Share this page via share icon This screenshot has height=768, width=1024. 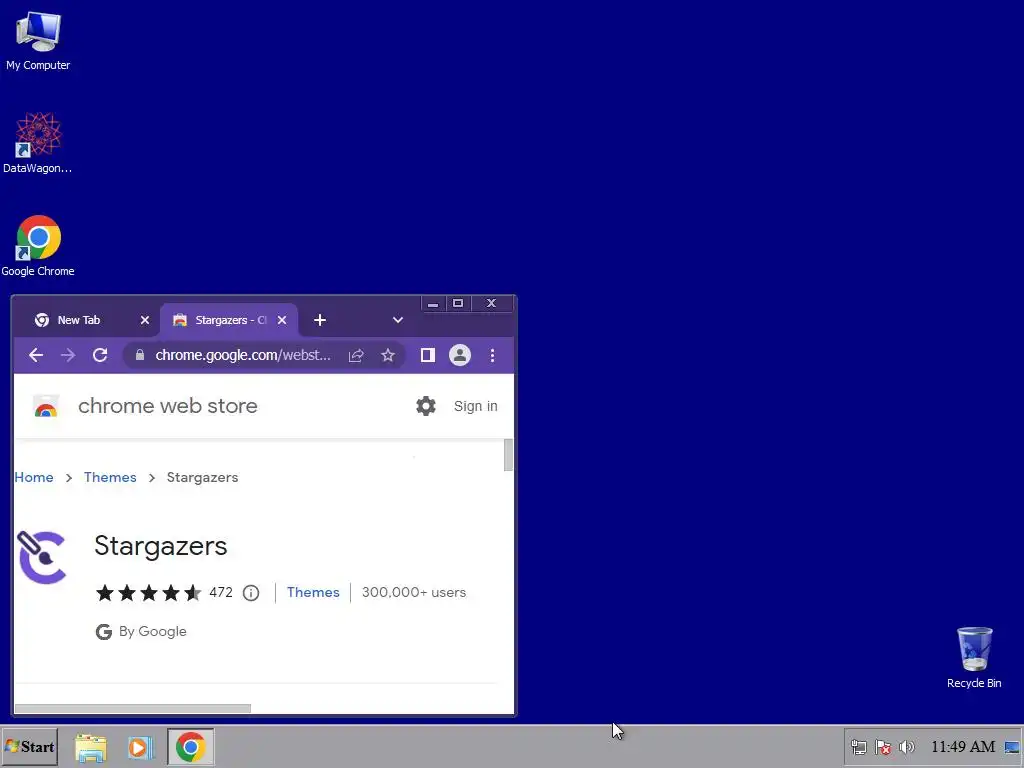coord(356,355)
